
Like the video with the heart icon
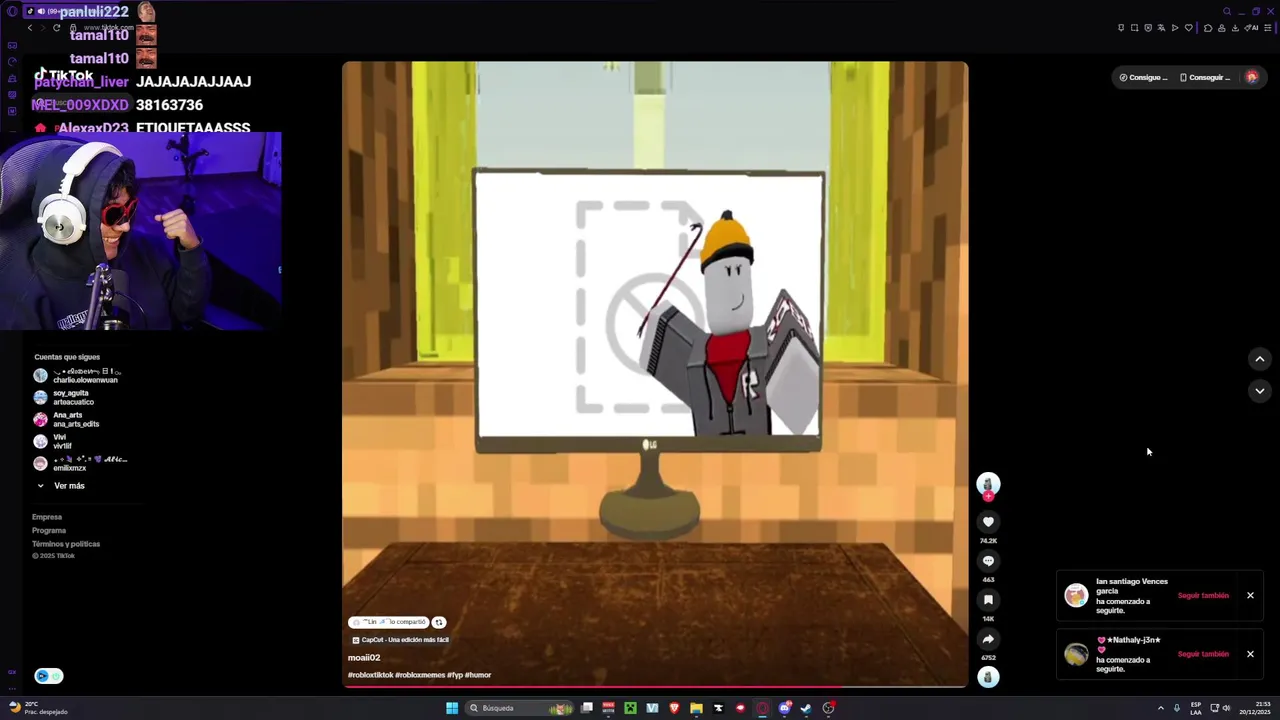(988, 522)
